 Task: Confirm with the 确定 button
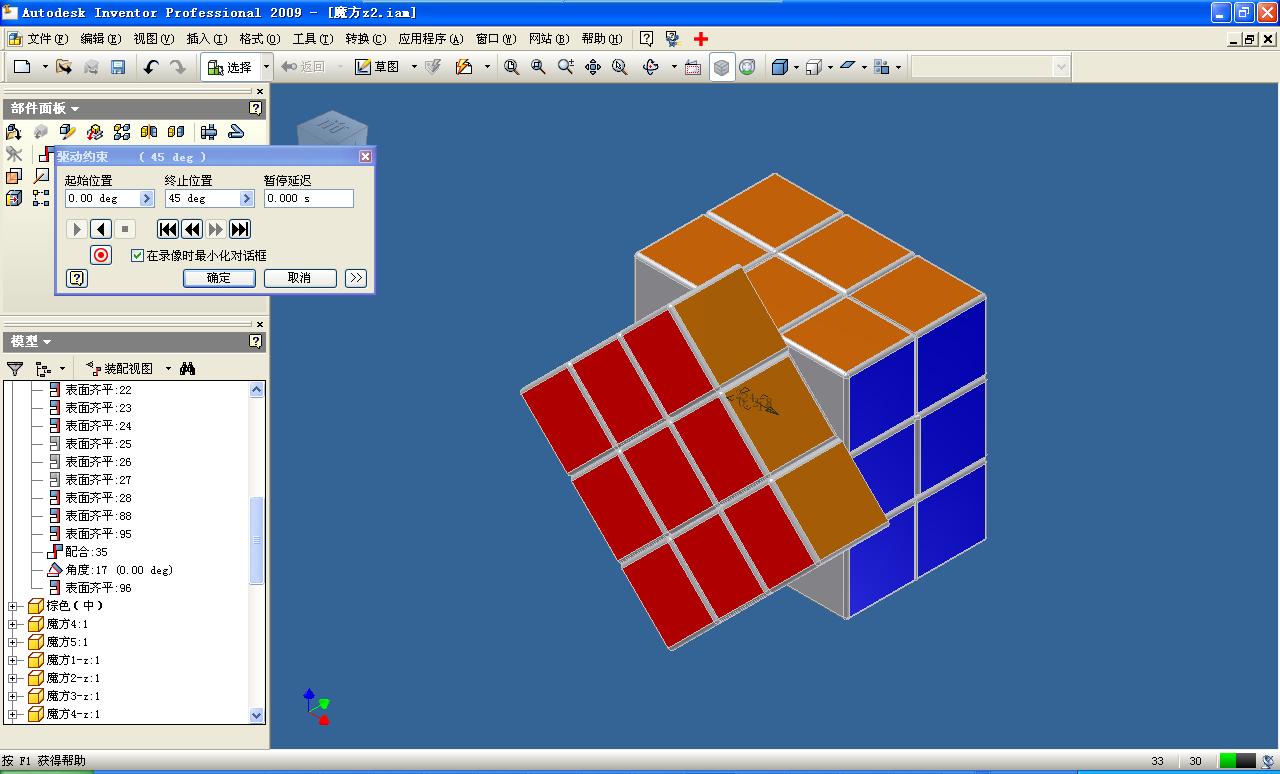point(219,278)
